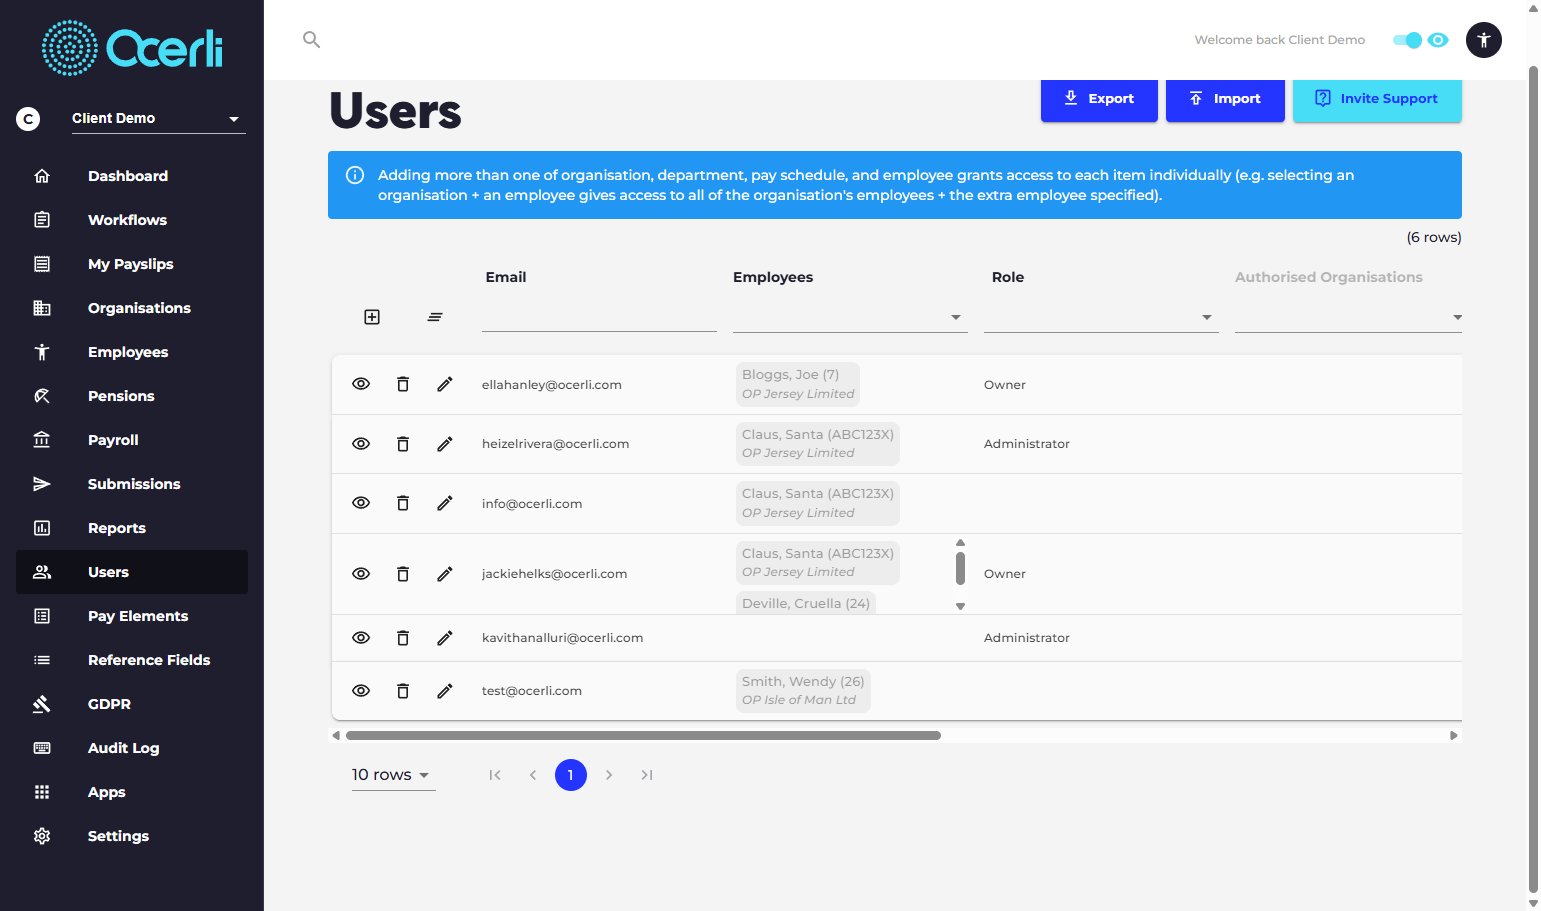The image size is (1541, 911).
Task: Open Audit Log in the sidebar
Action: coord(132,748)
